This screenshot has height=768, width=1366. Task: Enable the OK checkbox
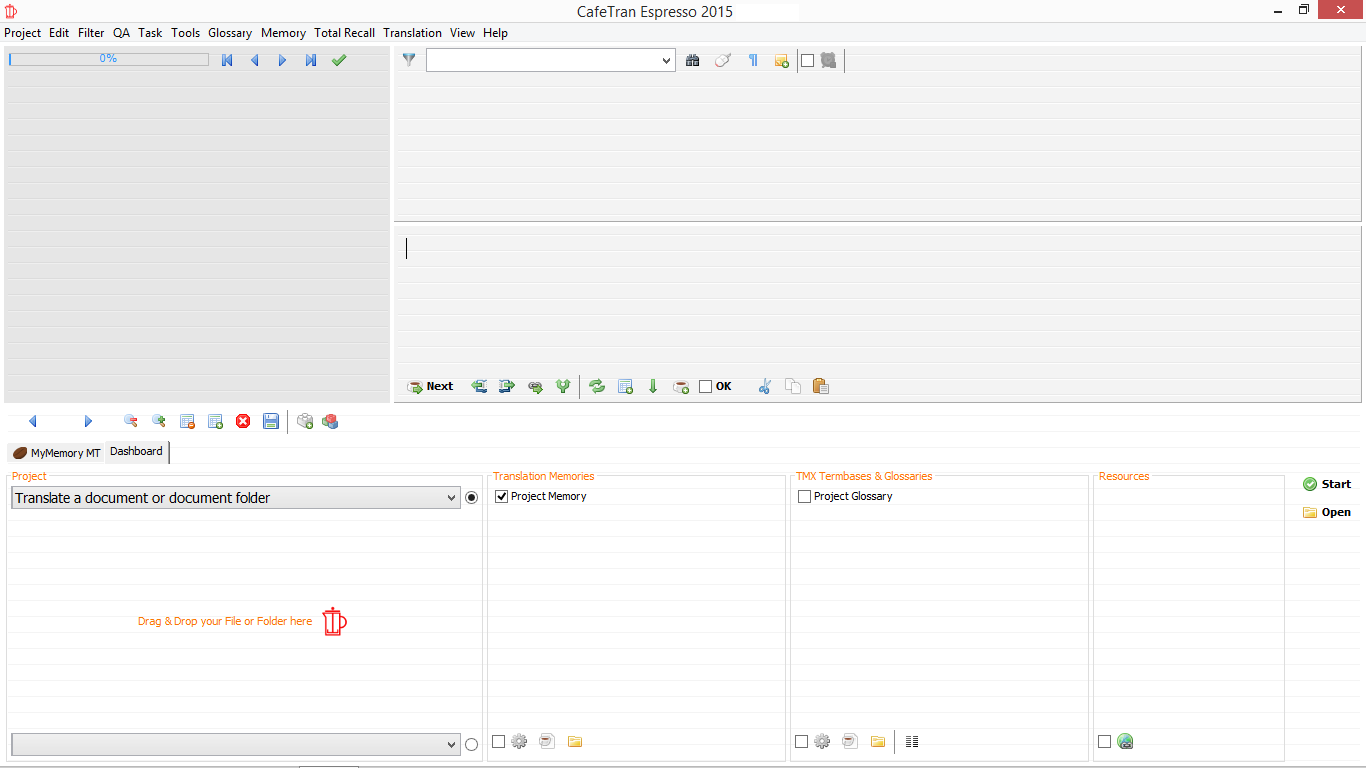click(x=706, y=387)
